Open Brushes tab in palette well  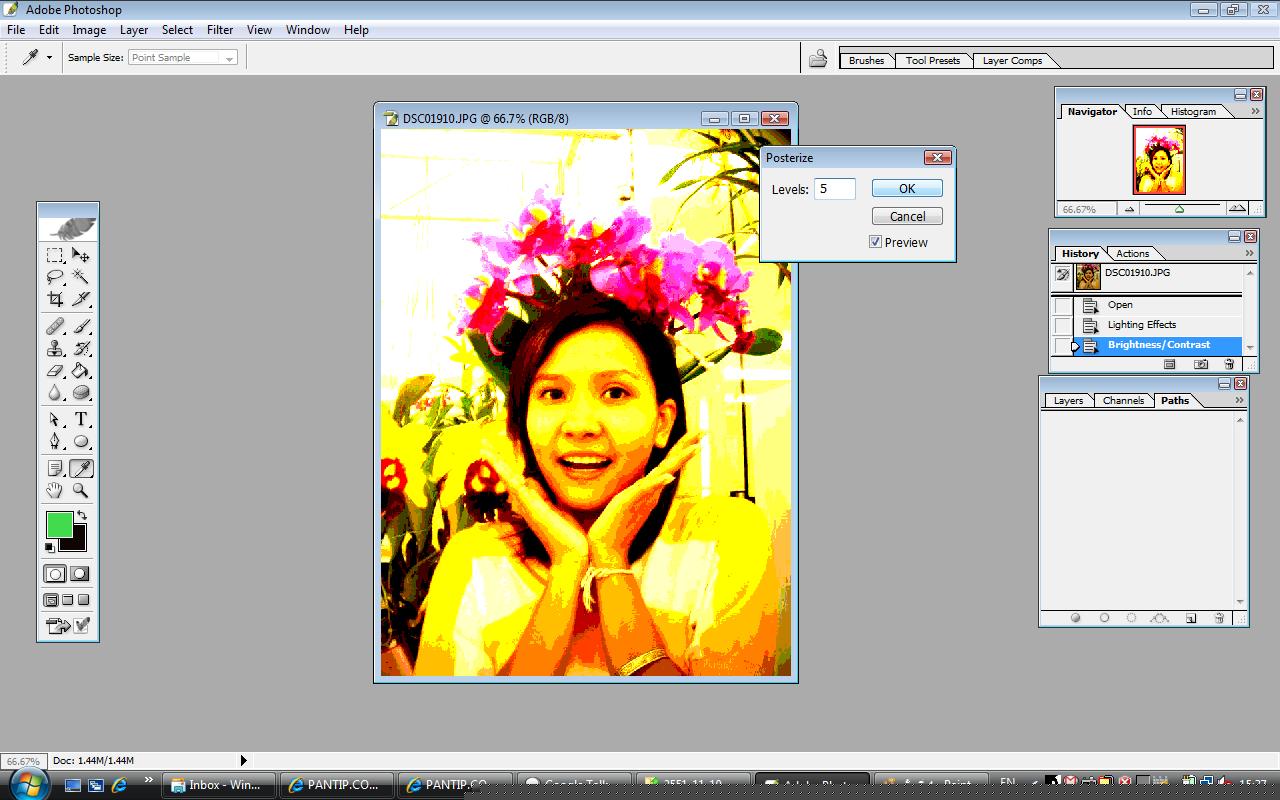(866, 60)
